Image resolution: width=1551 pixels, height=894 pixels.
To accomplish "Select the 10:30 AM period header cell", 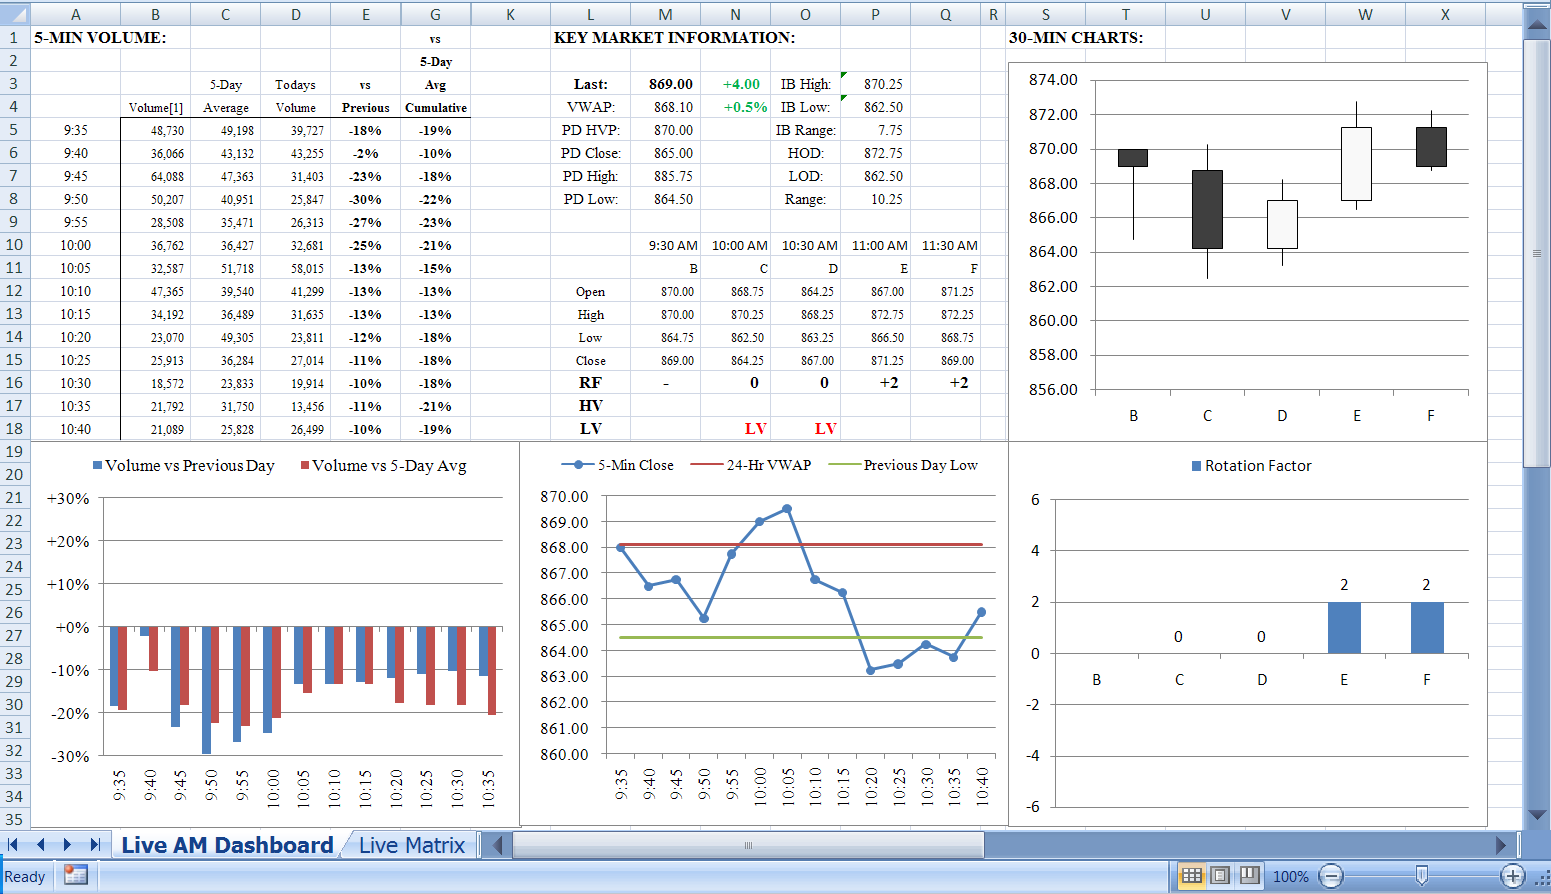I will 805,245.
